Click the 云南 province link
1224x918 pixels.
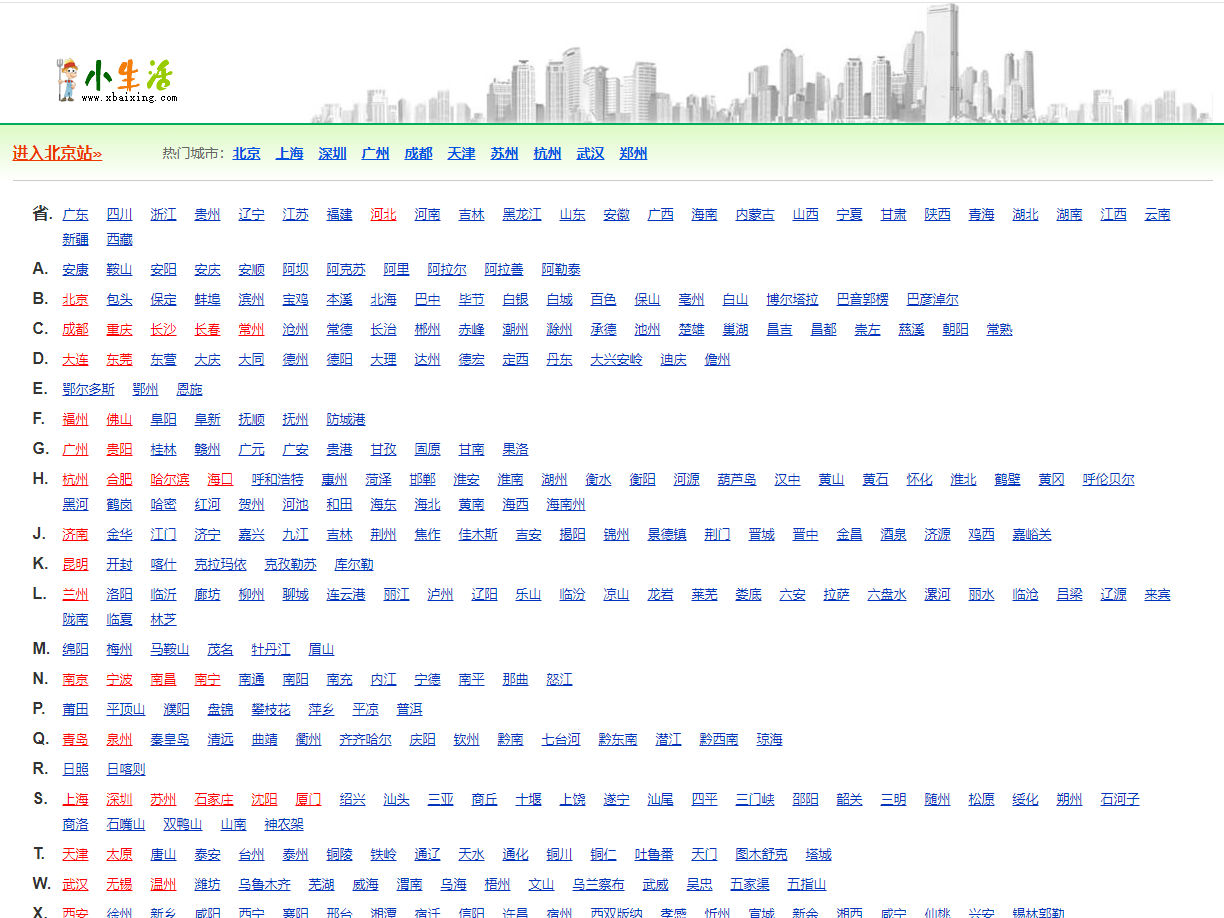(x=1157, y=215)
